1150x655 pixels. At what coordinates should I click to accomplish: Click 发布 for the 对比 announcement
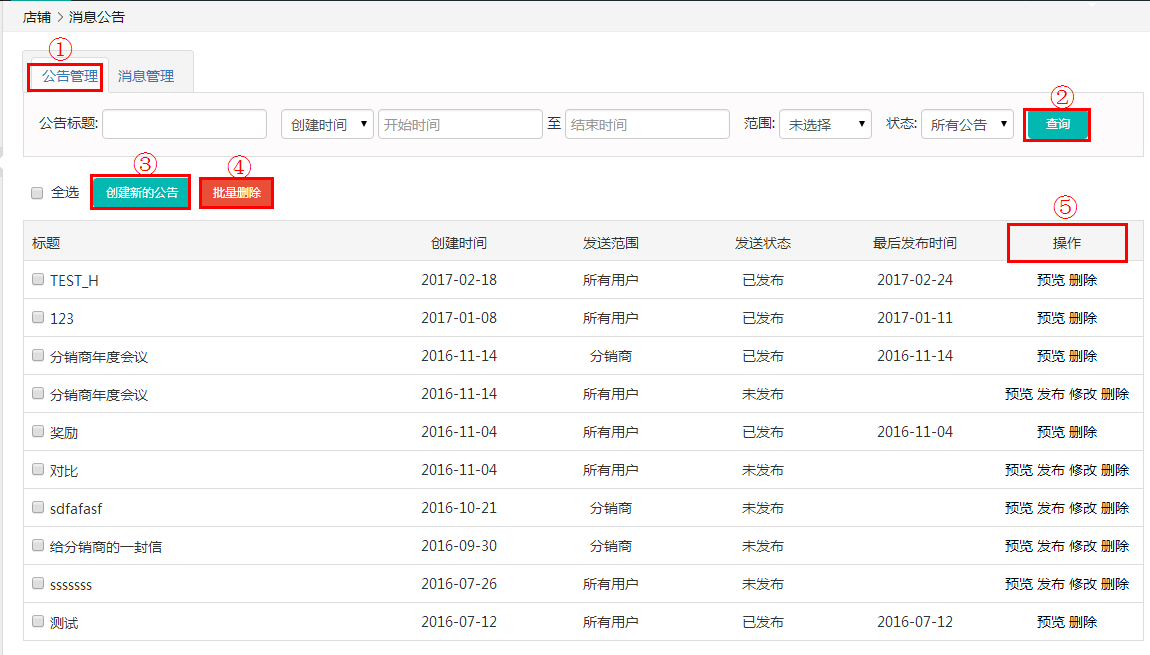[1051, 470]
